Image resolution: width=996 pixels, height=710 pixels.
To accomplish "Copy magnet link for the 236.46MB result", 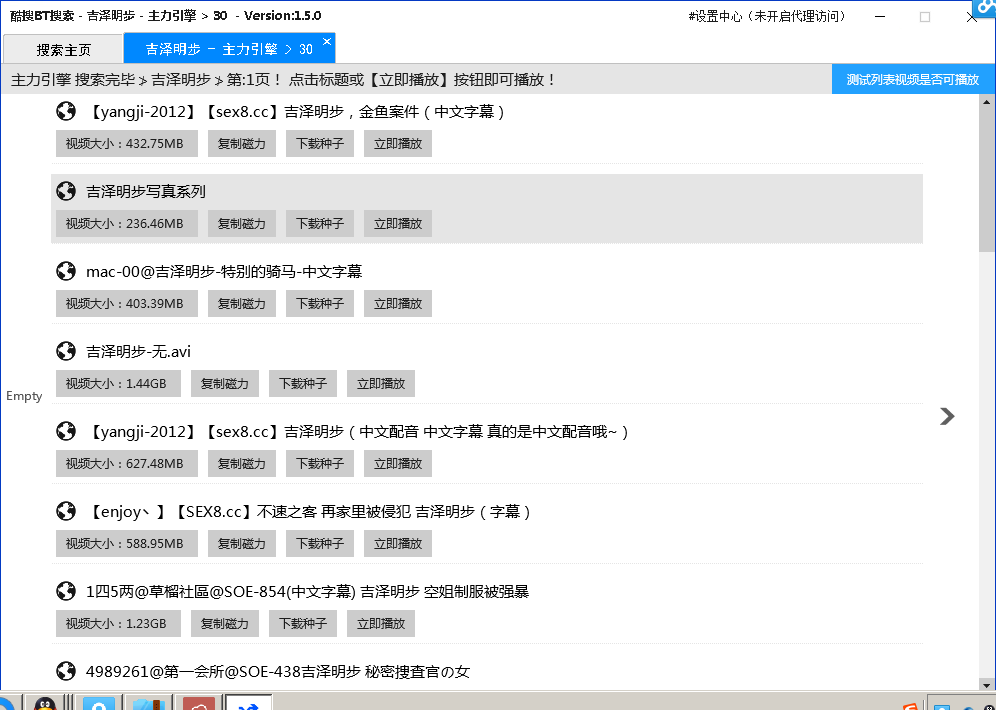I will click(242, 224).
